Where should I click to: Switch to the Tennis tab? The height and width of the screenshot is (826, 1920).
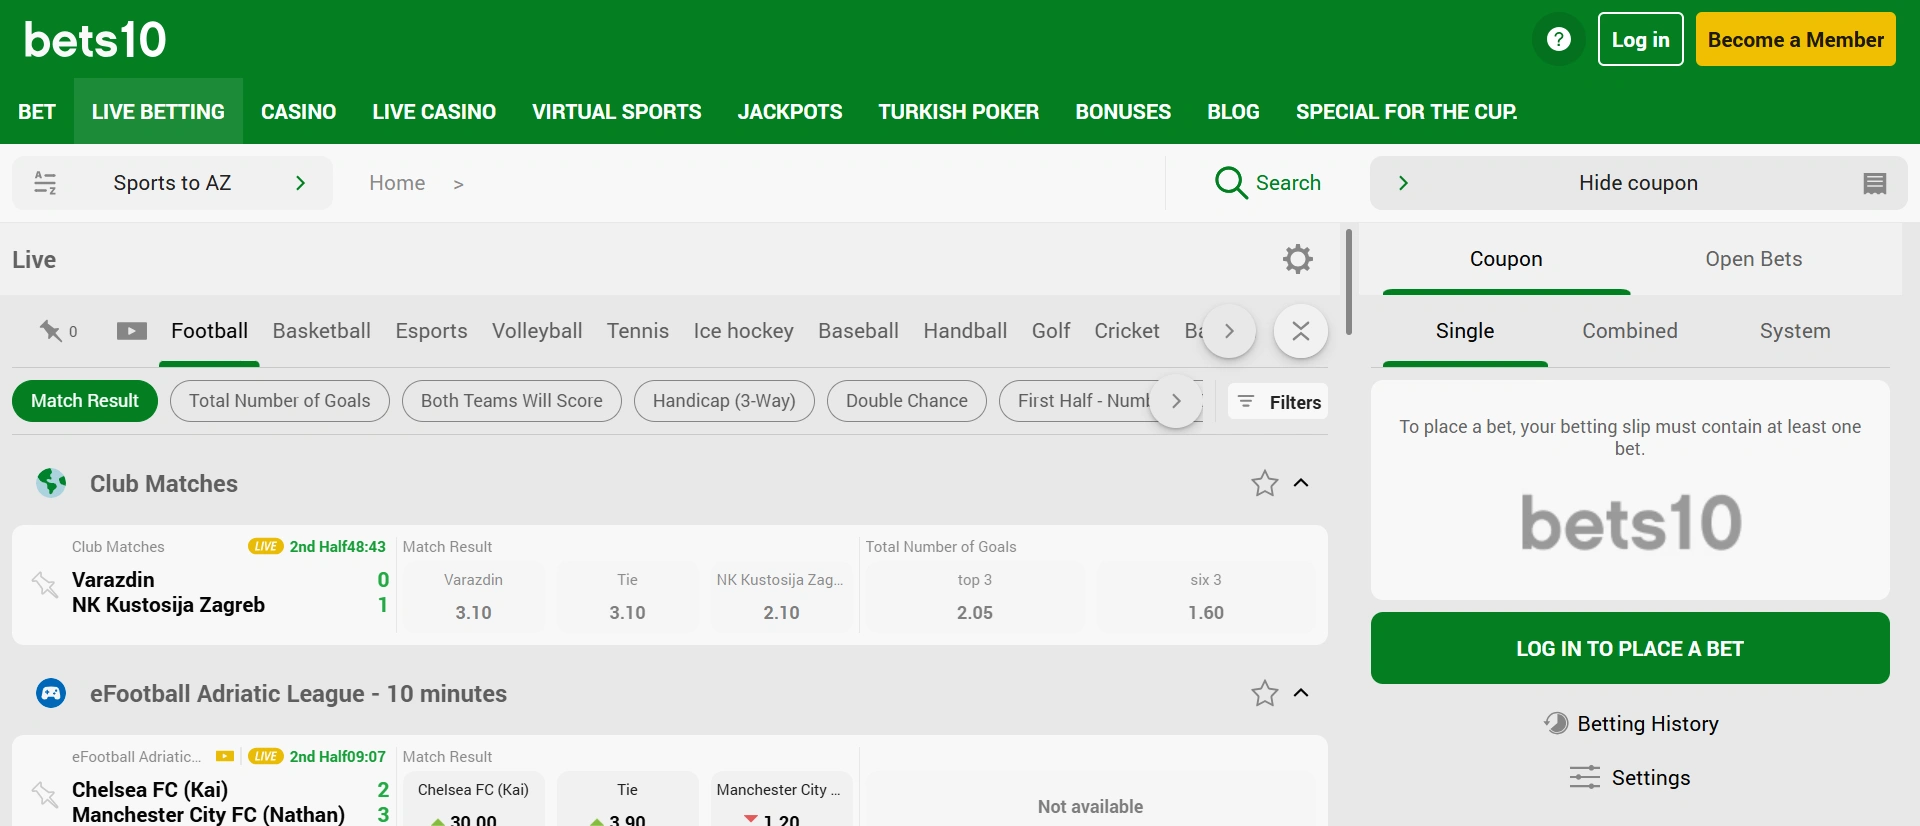point(638,331)
